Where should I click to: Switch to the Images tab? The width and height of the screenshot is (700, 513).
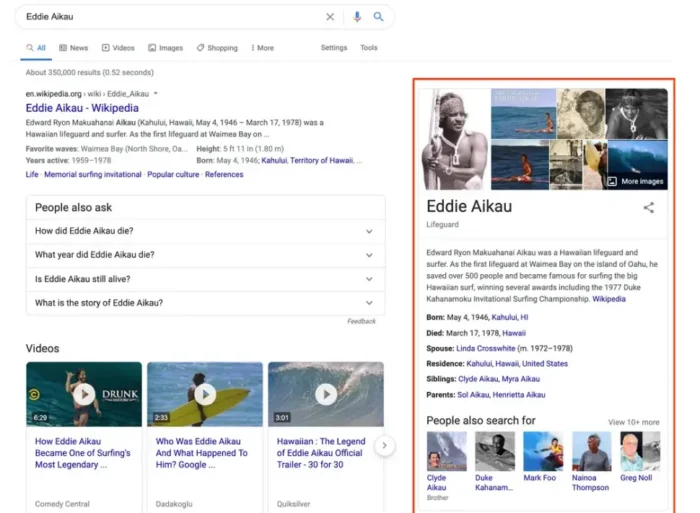coord(166,48)
